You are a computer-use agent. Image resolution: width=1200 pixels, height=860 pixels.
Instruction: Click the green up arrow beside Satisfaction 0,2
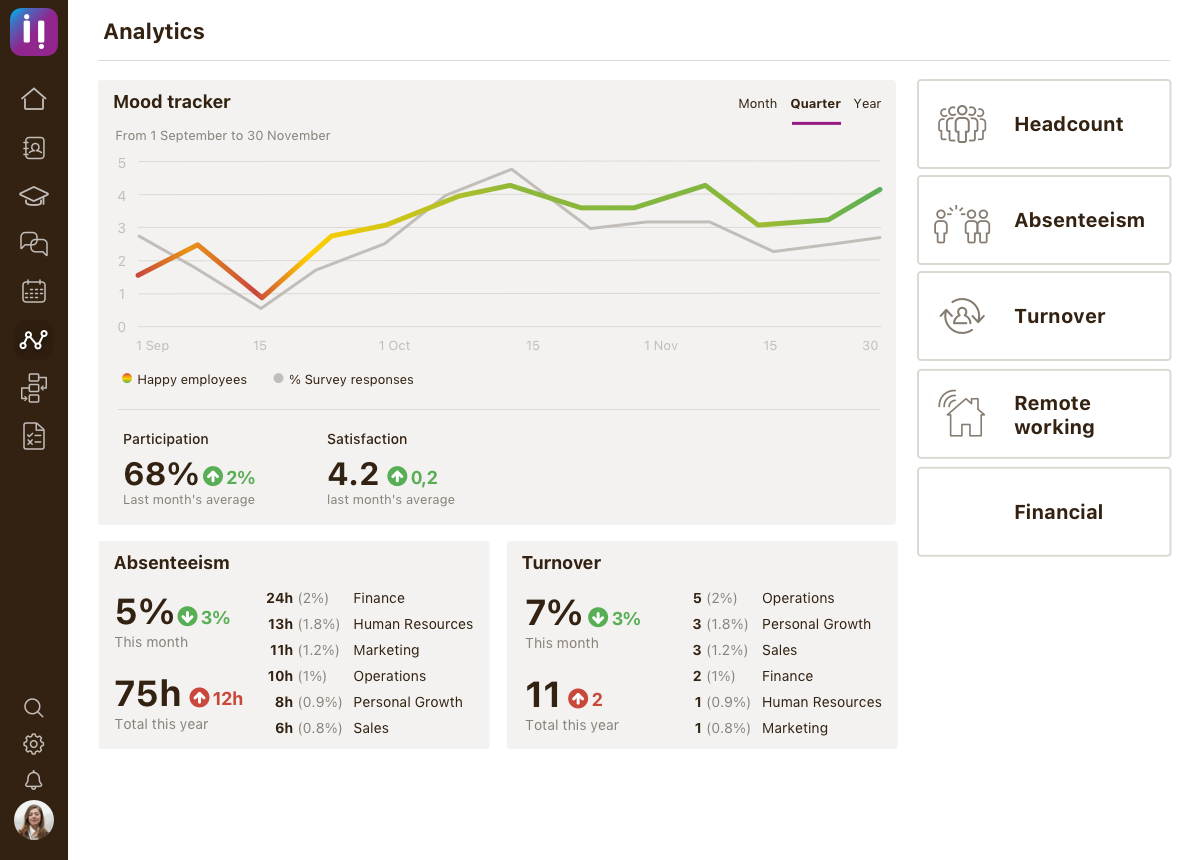[x=397, y=477]
